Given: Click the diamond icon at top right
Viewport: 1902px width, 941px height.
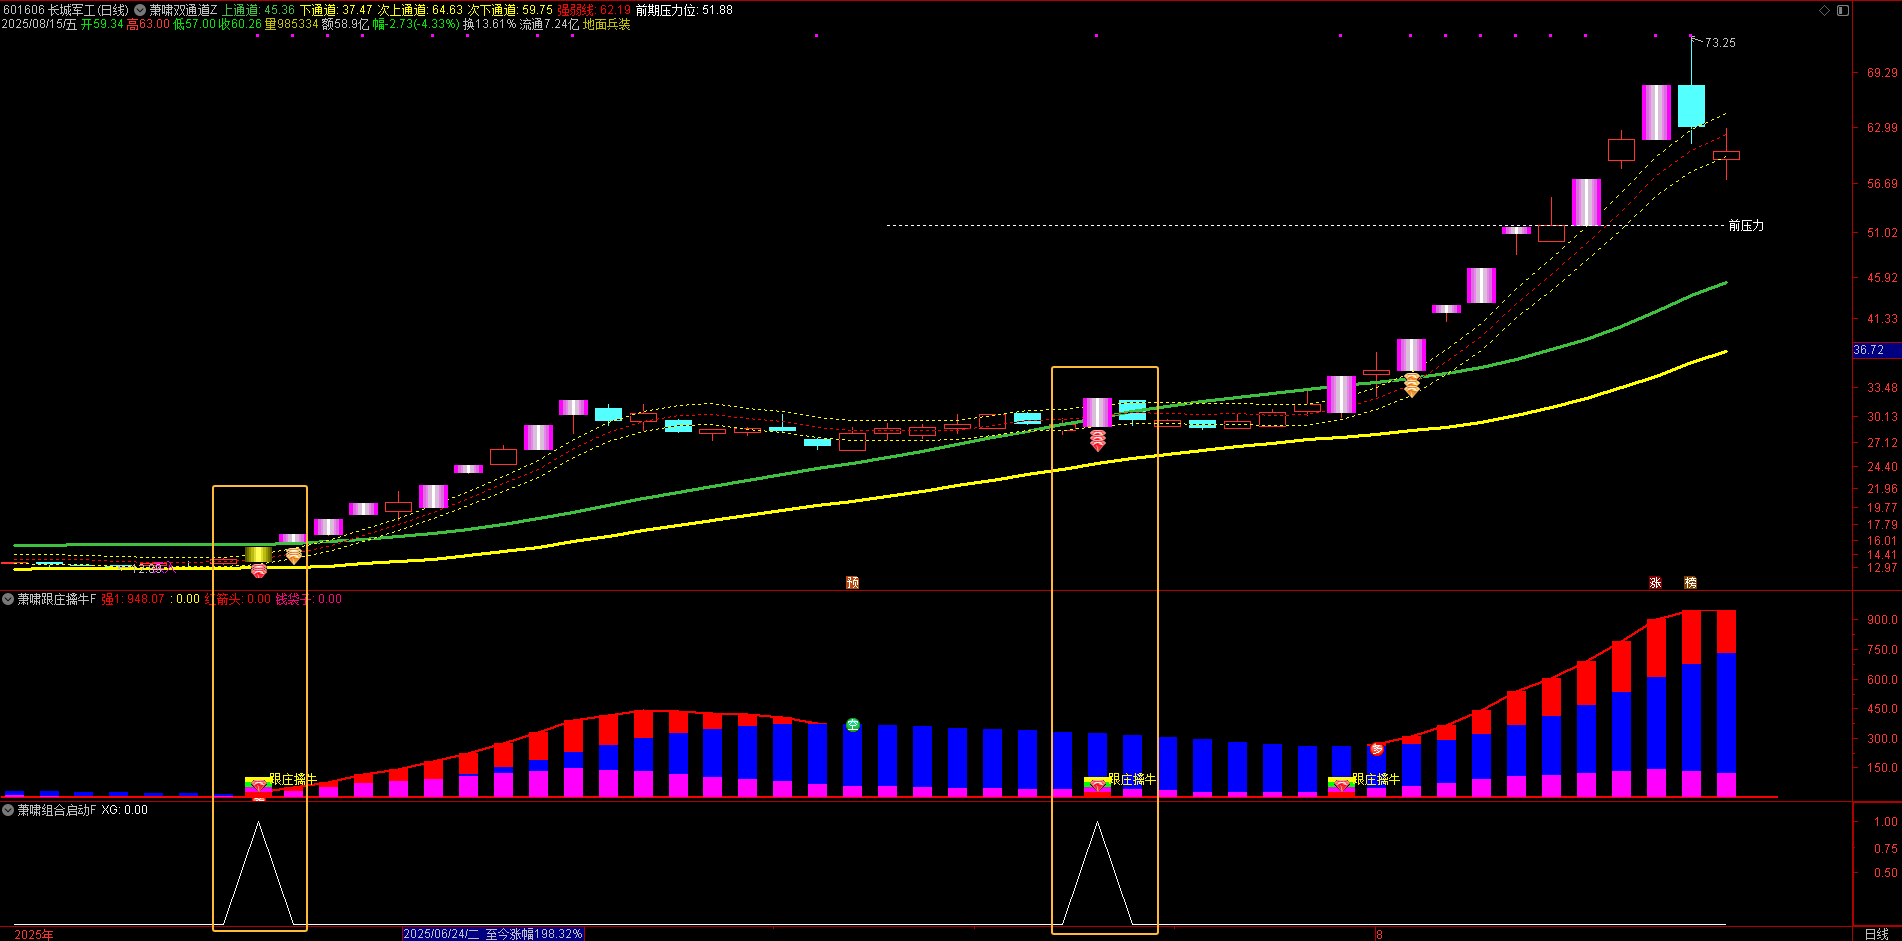Looking at the screenshot, I should pyautogui.click(x=1824, y=10).
